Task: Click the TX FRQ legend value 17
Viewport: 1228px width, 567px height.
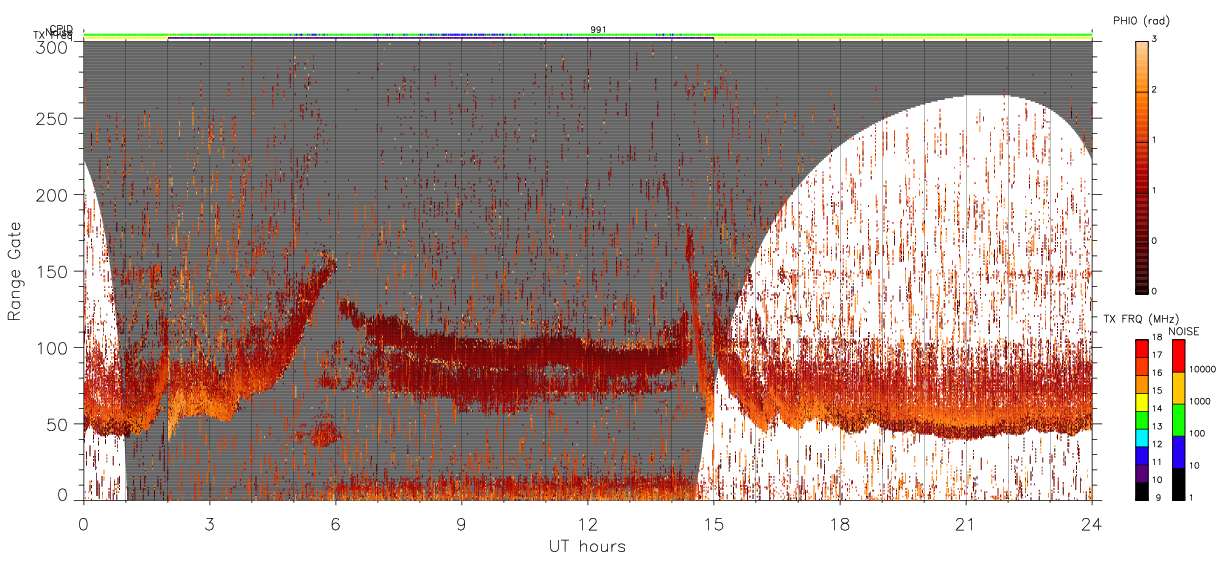Action: 1155,357
